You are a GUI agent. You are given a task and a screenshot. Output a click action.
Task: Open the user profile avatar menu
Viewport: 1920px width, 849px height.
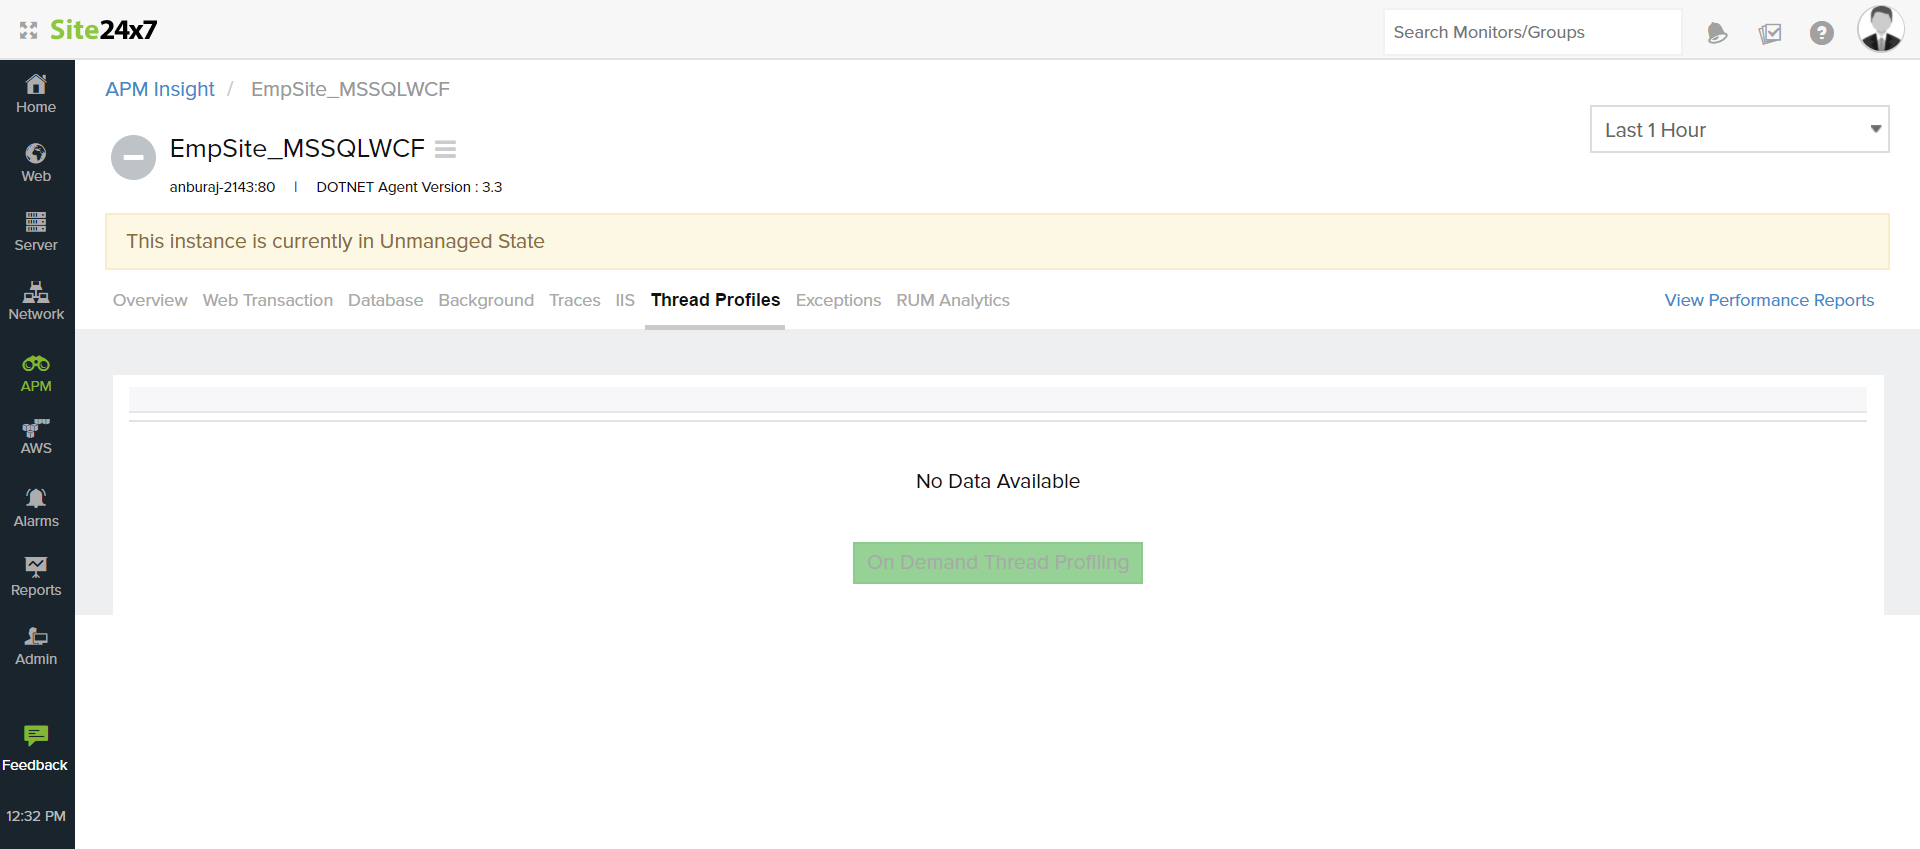pyautogui.click(x=1880, y=29)
